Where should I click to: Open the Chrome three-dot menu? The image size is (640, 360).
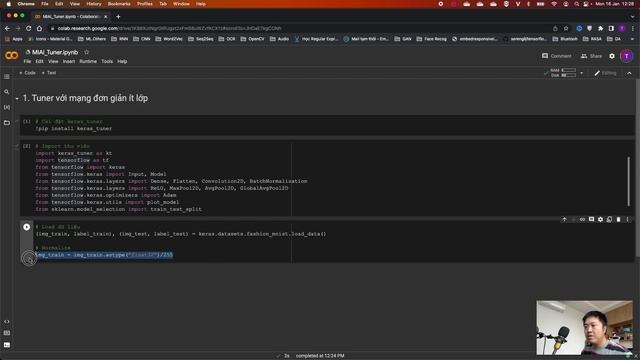(633, 28)
